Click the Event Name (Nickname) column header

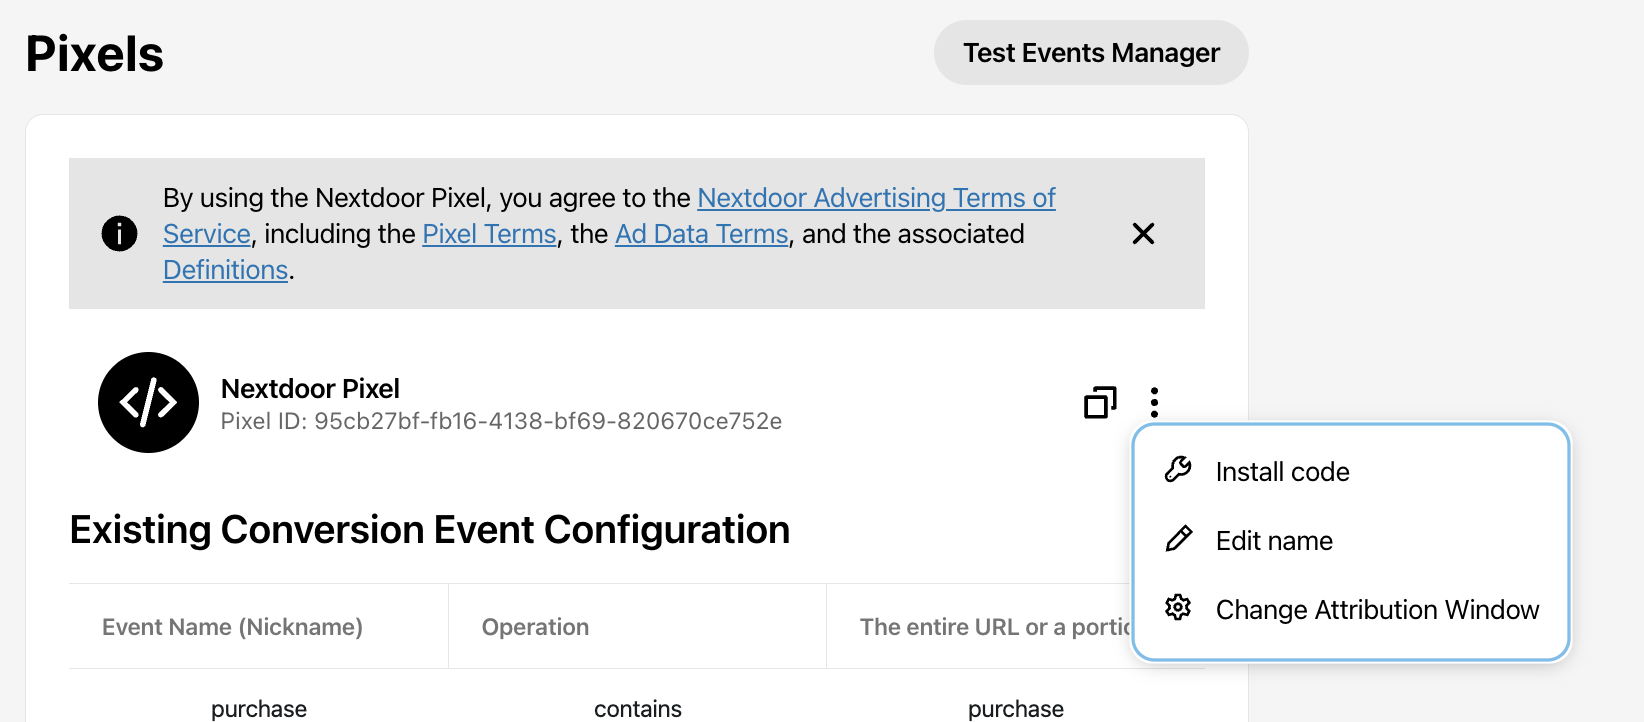pos(232,627)
